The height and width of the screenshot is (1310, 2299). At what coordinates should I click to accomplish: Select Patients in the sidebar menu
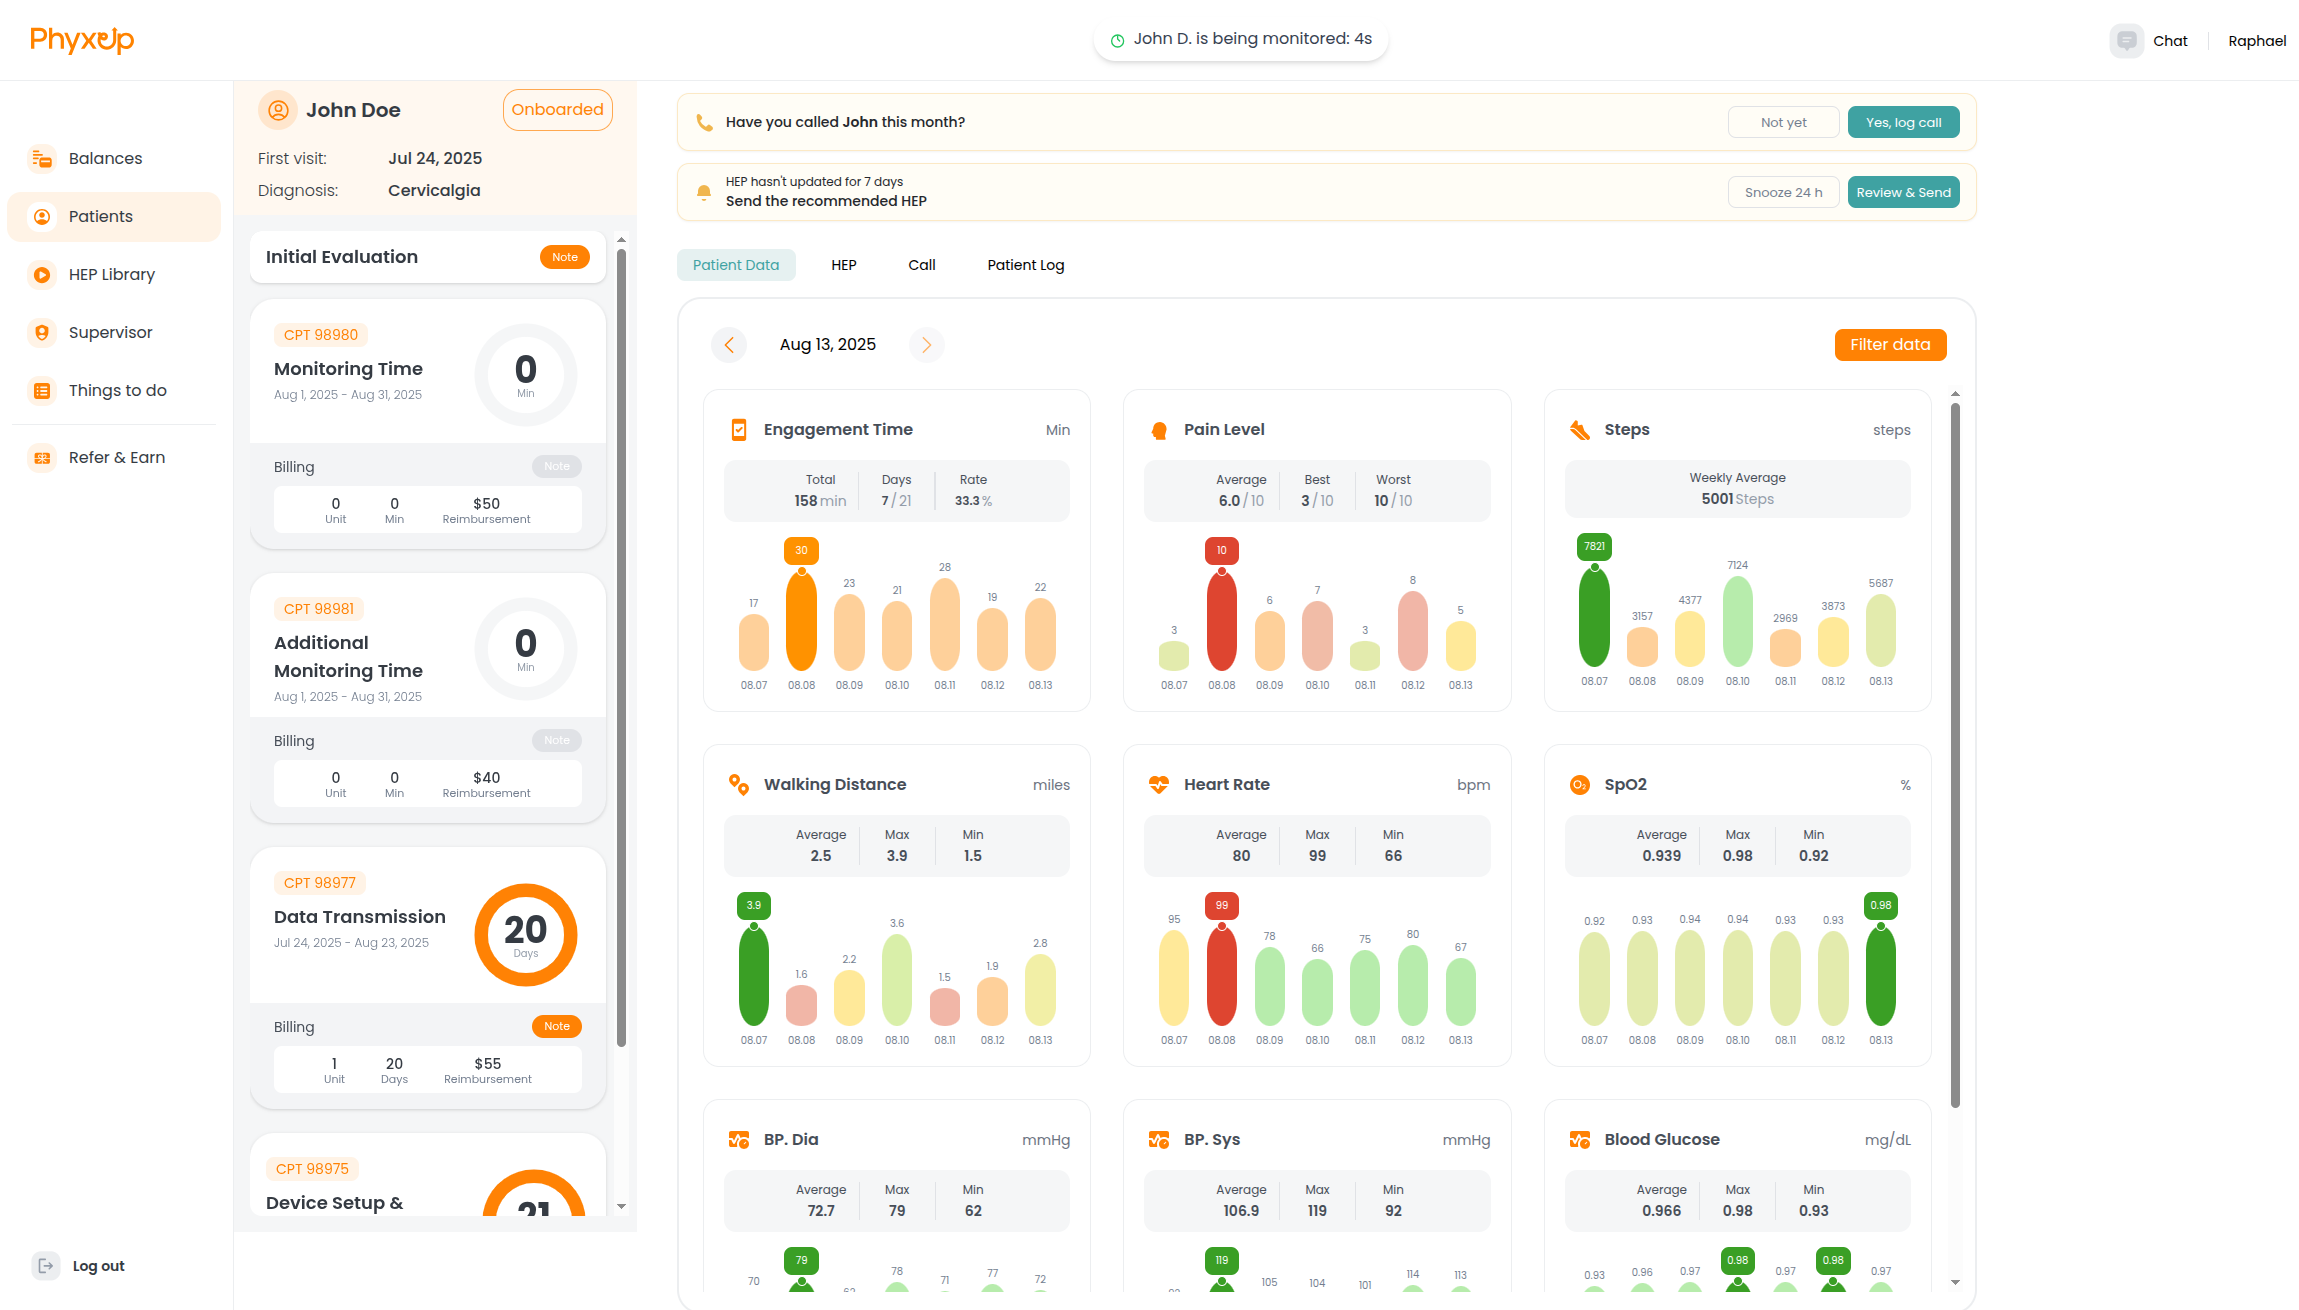click(x=114, y=216)
